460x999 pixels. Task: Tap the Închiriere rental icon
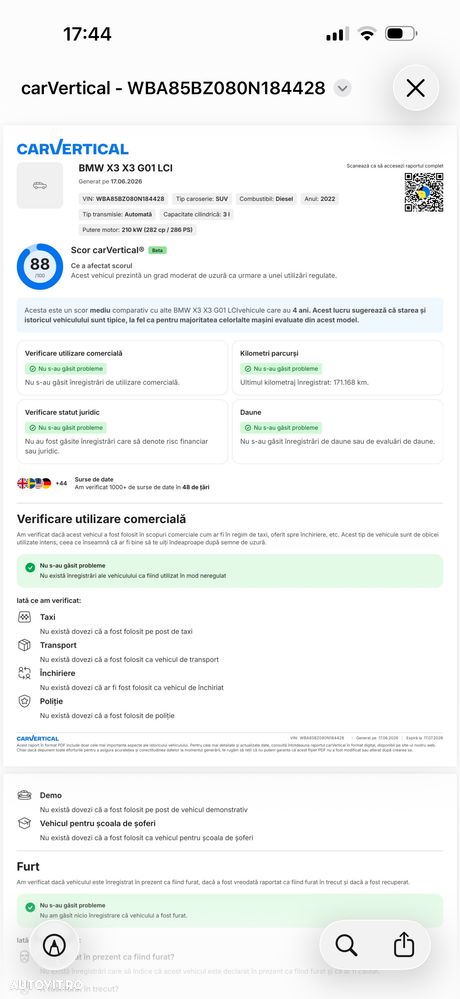tap(24, 673)
